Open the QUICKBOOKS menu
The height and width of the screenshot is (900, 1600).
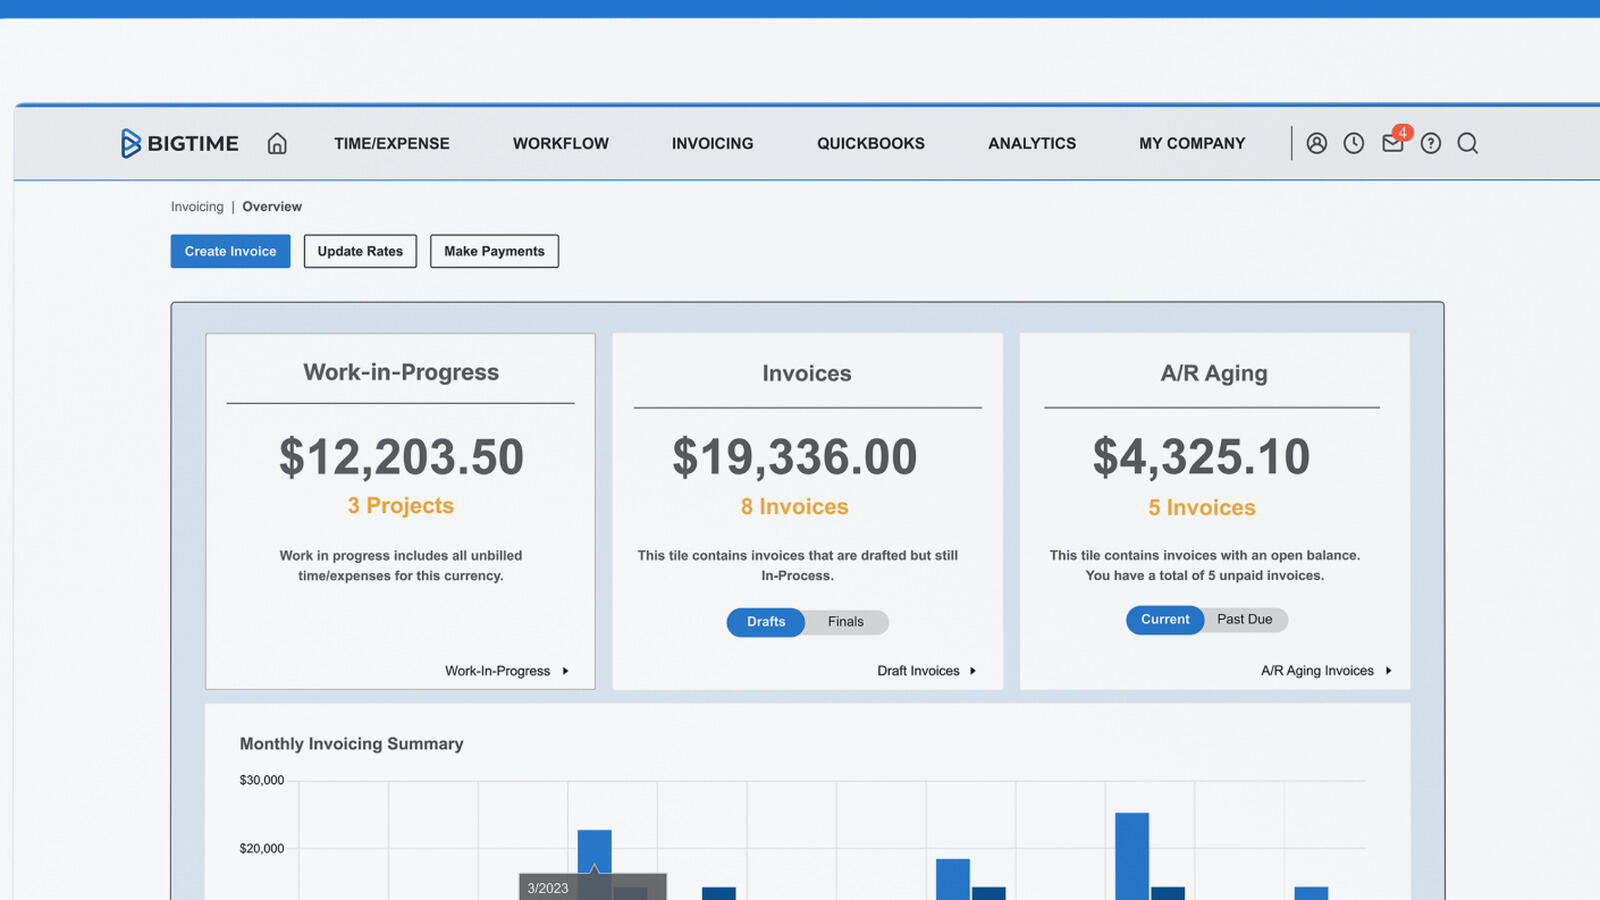tap(871, 143)
